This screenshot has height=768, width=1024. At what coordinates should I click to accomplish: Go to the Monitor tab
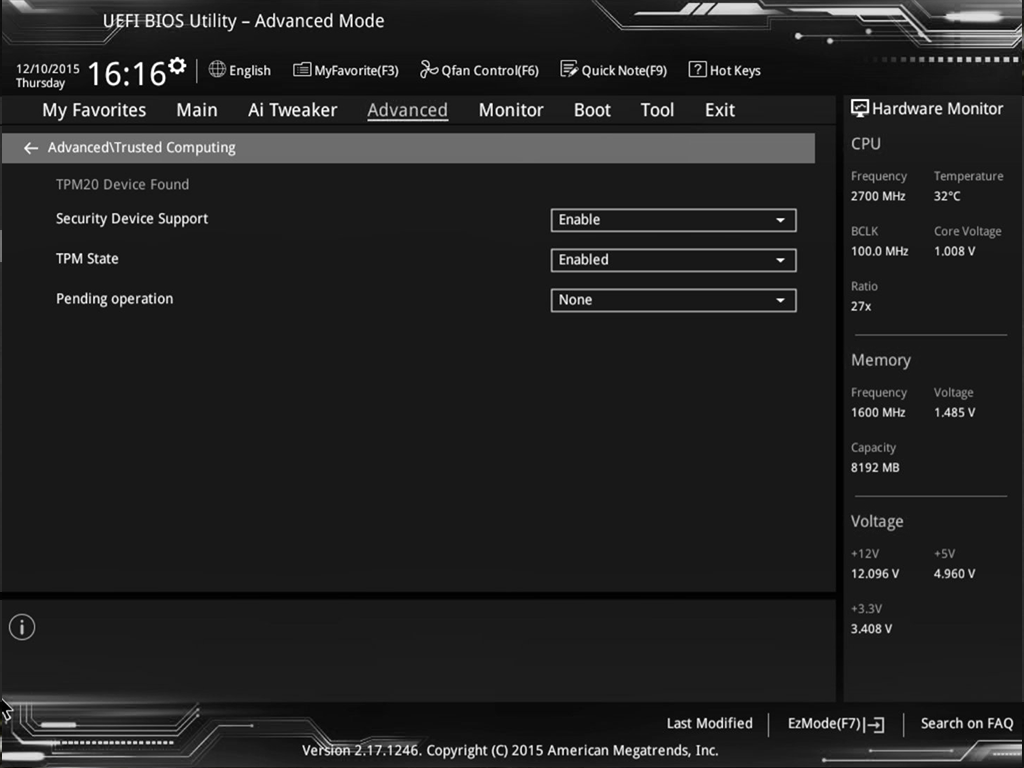pos(511,110)
